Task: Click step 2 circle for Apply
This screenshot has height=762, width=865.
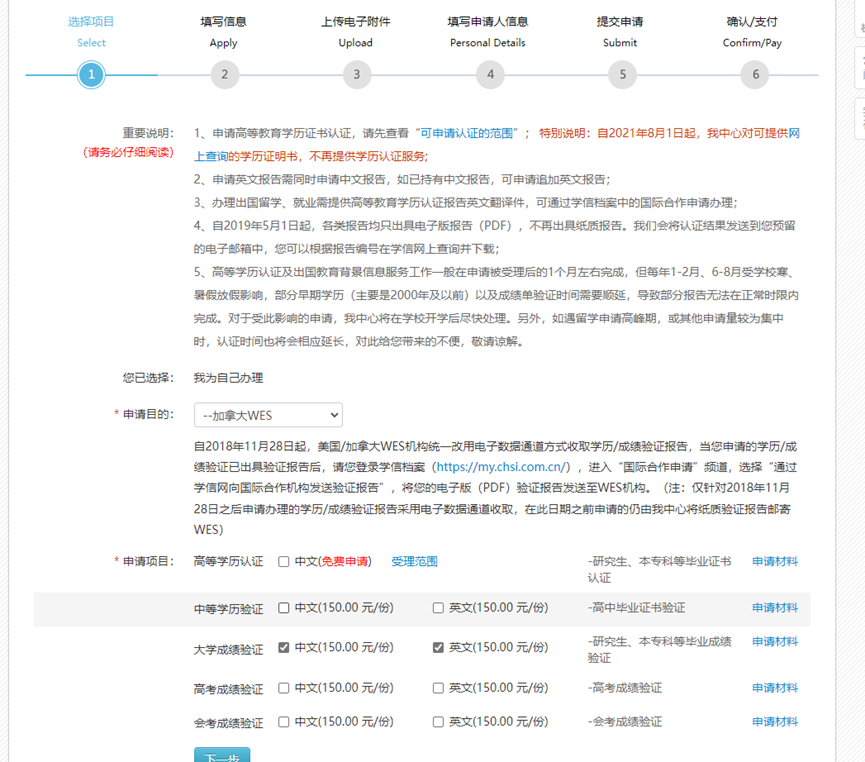Action: [x=225, y=74]
